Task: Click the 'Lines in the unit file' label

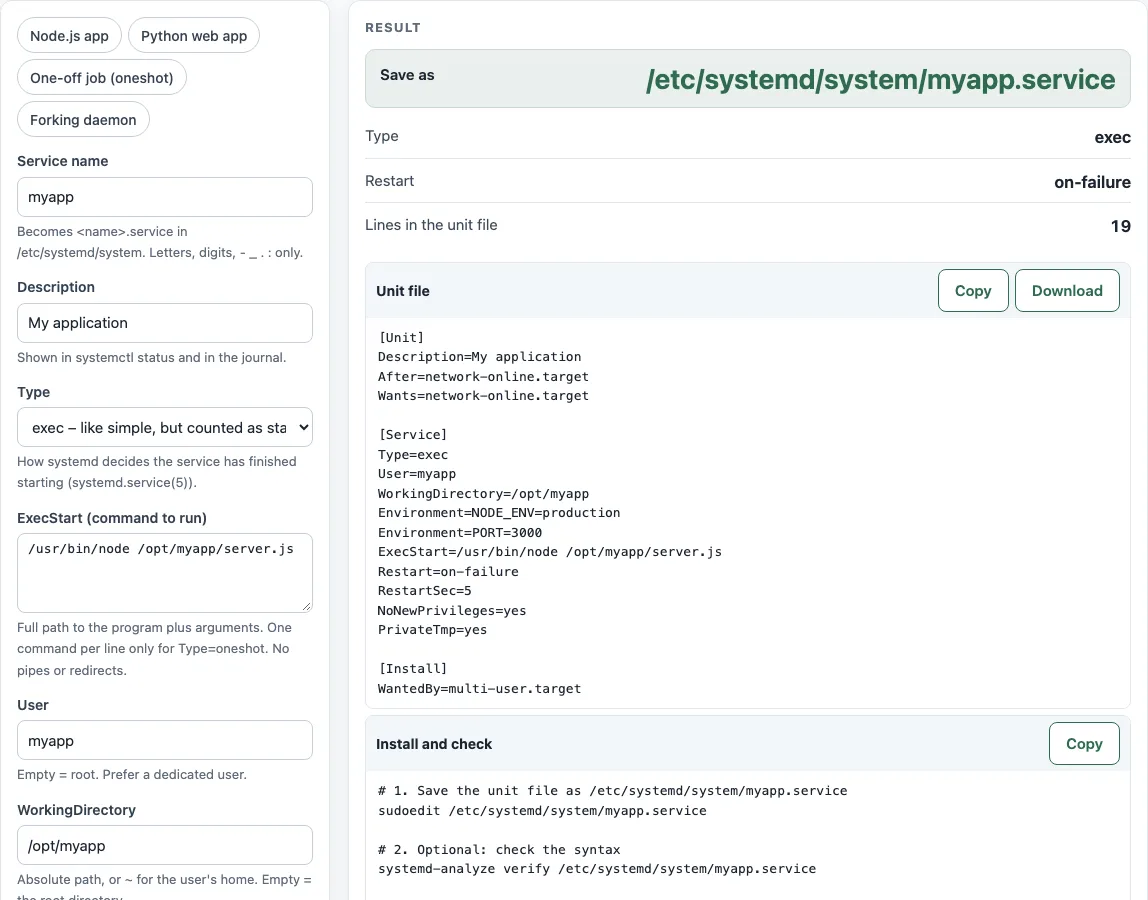Action: [x=431, y=225]
